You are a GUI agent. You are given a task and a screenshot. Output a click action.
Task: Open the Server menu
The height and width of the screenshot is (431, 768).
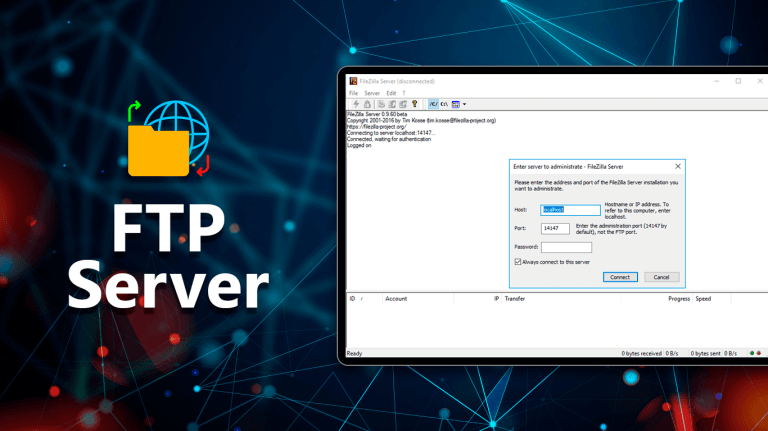coord(372,93)
